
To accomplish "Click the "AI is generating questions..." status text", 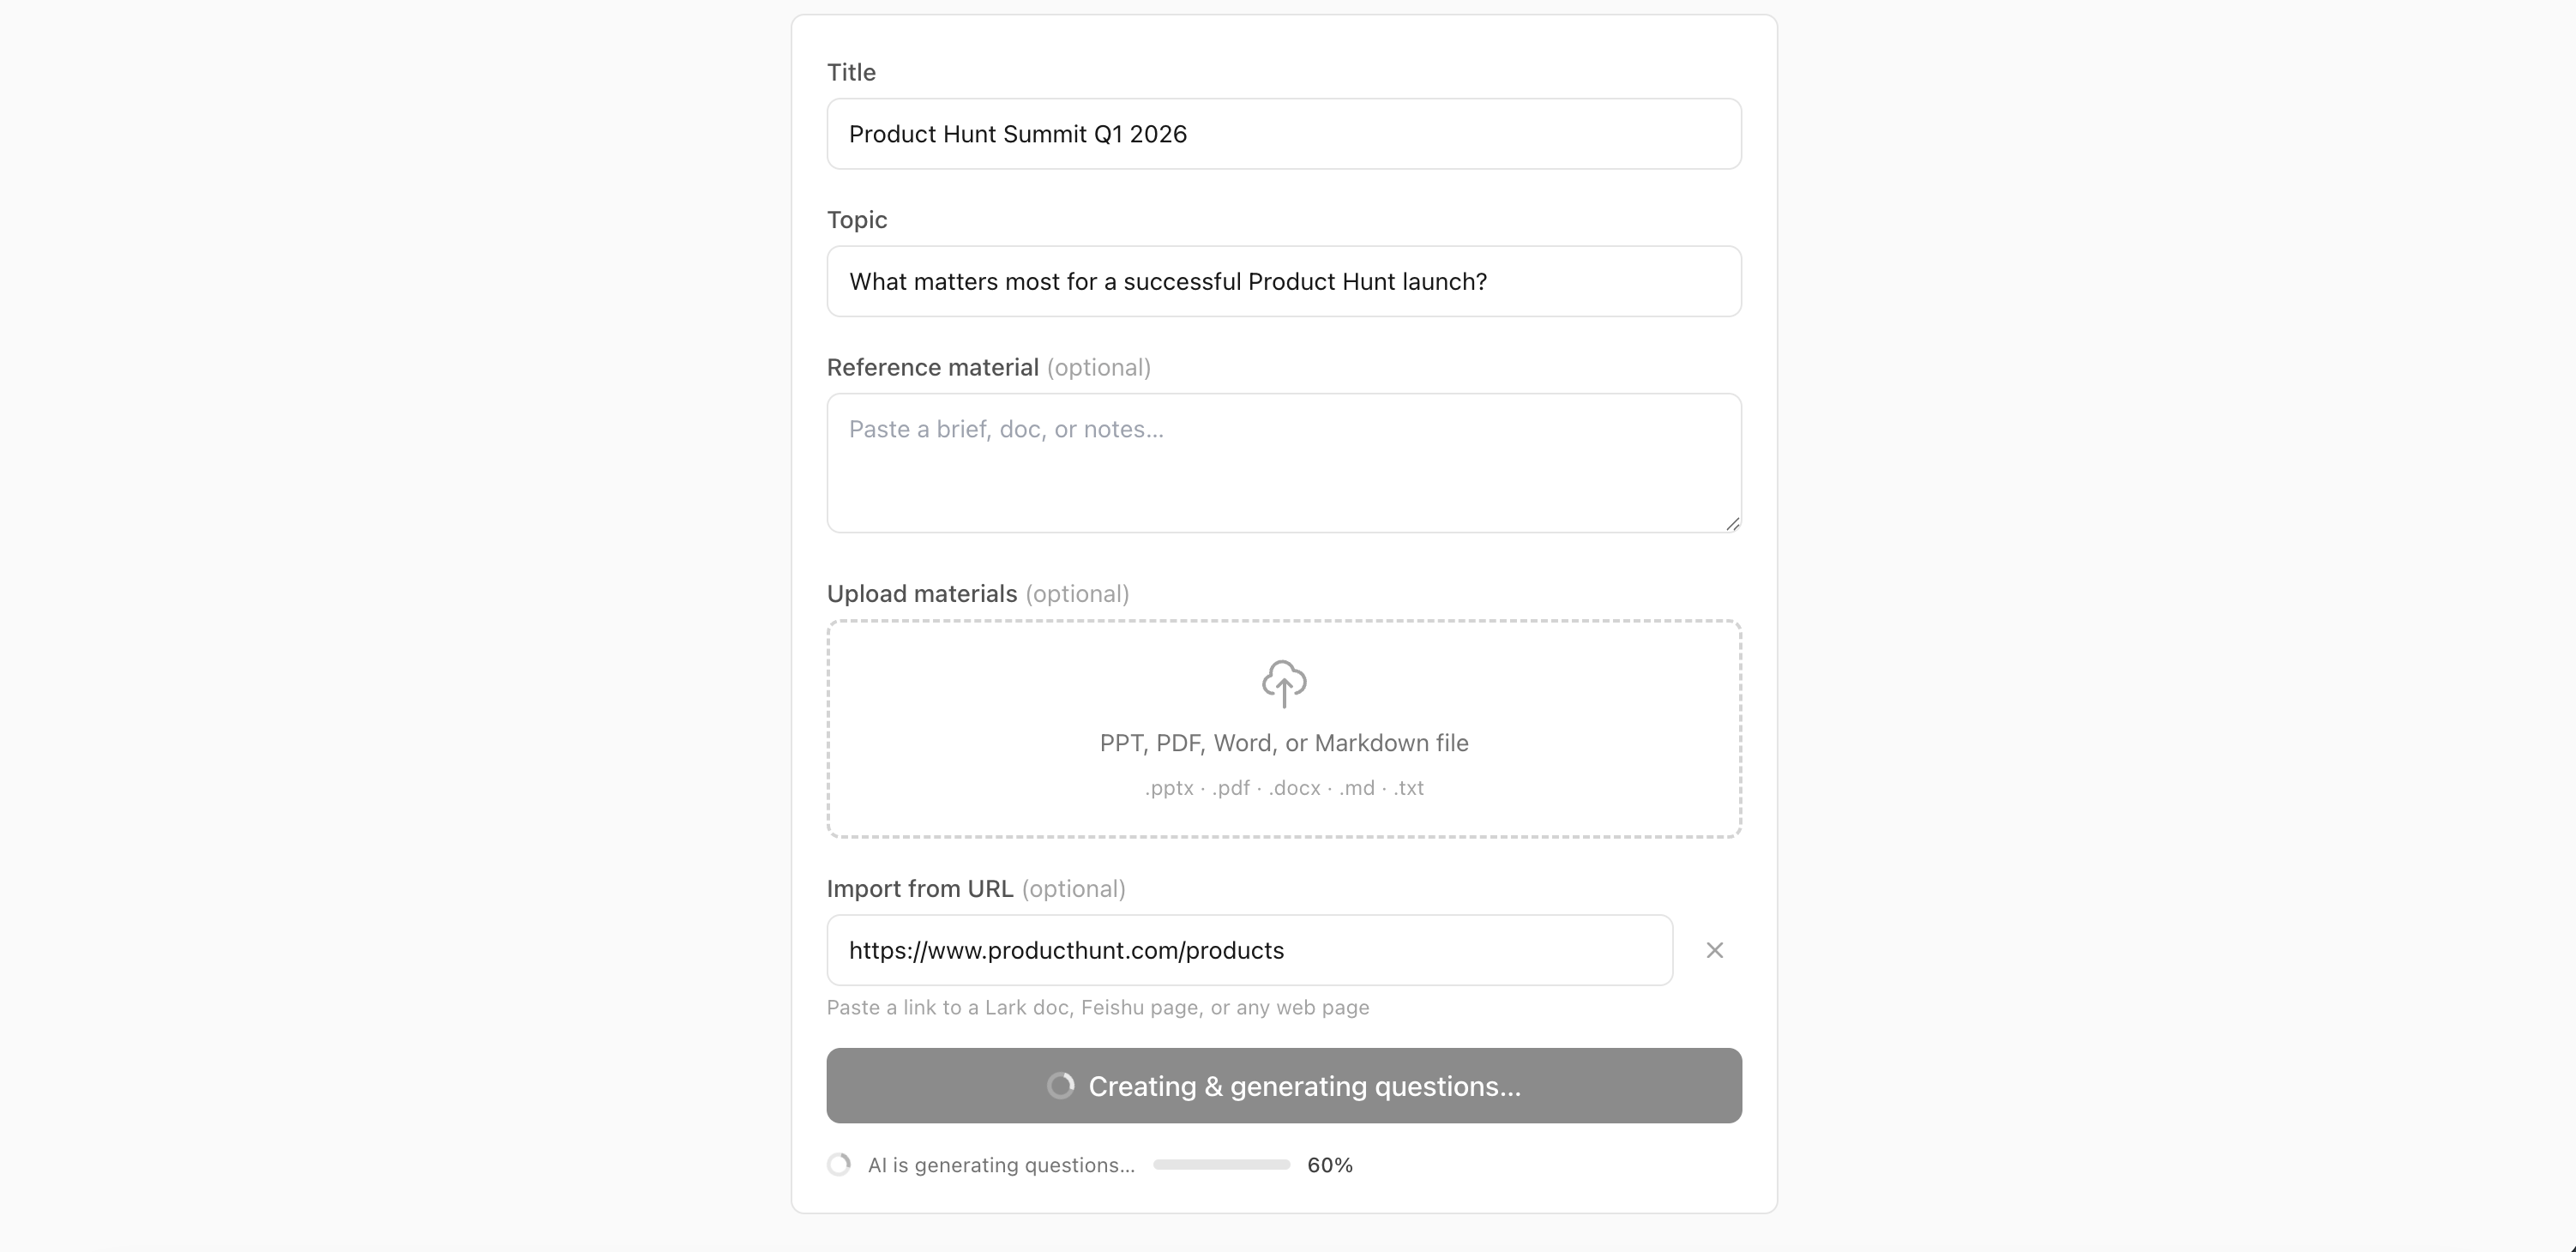I will point(1001,1165).
